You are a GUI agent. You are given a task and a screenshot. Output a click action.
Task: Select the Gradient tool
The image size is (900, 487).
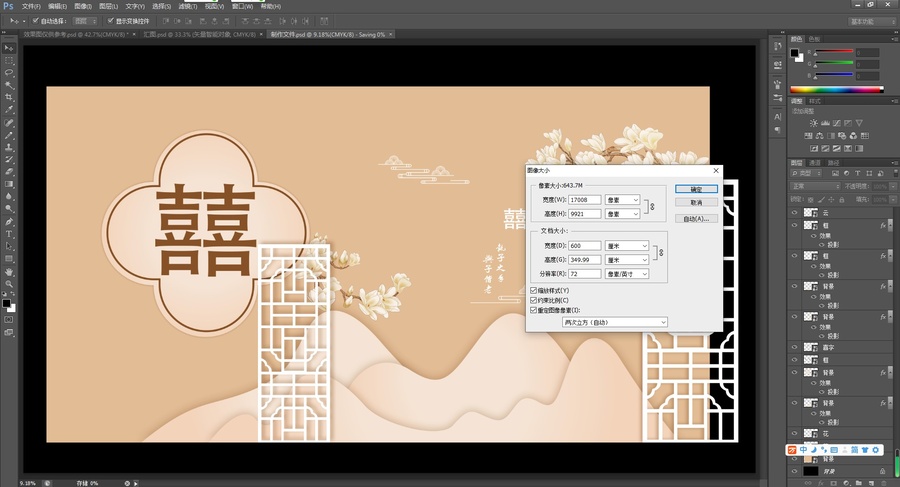pyautogui.click(x=9, y=184)
